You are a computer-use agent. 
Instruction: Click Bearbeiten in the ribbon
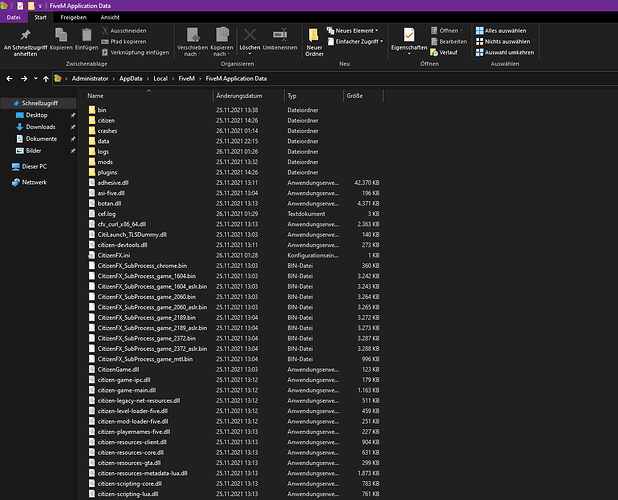pos(449,41)
